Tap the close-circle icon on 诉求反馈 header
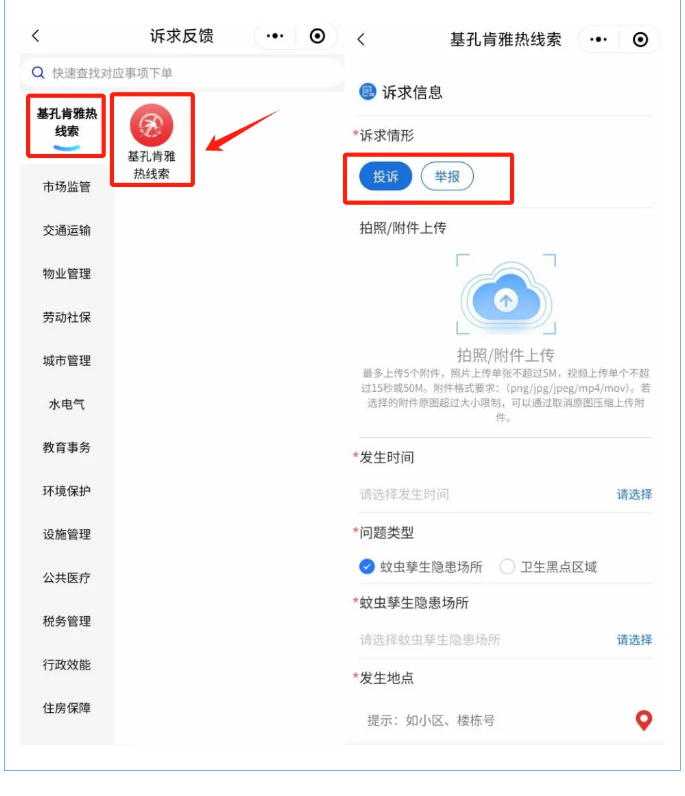Screen dimensions: 685x796 point(317,36)
